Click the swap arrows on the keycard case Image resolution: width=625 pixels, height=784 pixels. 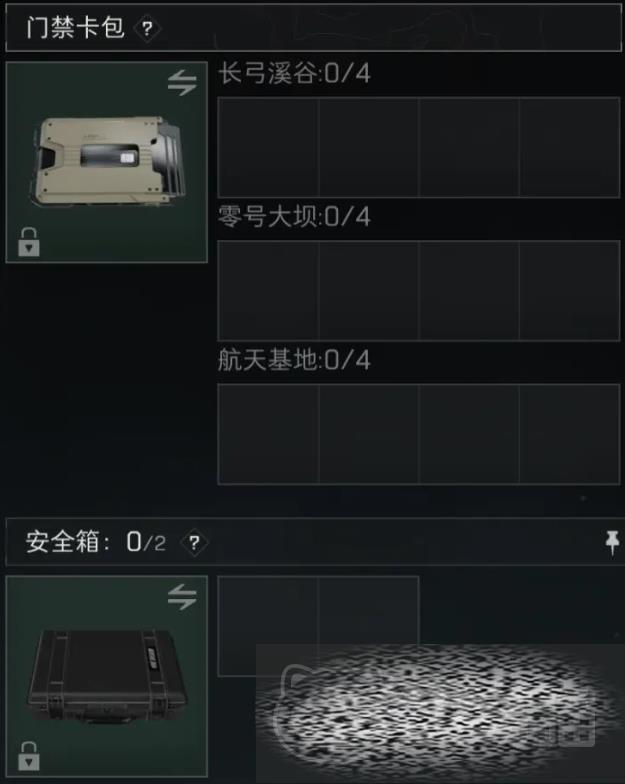coord(182,83)
